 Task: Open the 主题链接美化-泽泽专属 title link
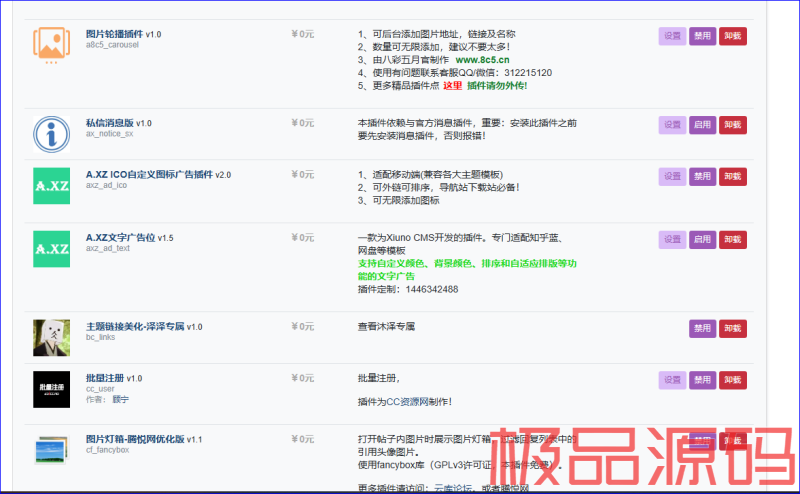coord(135,327)
